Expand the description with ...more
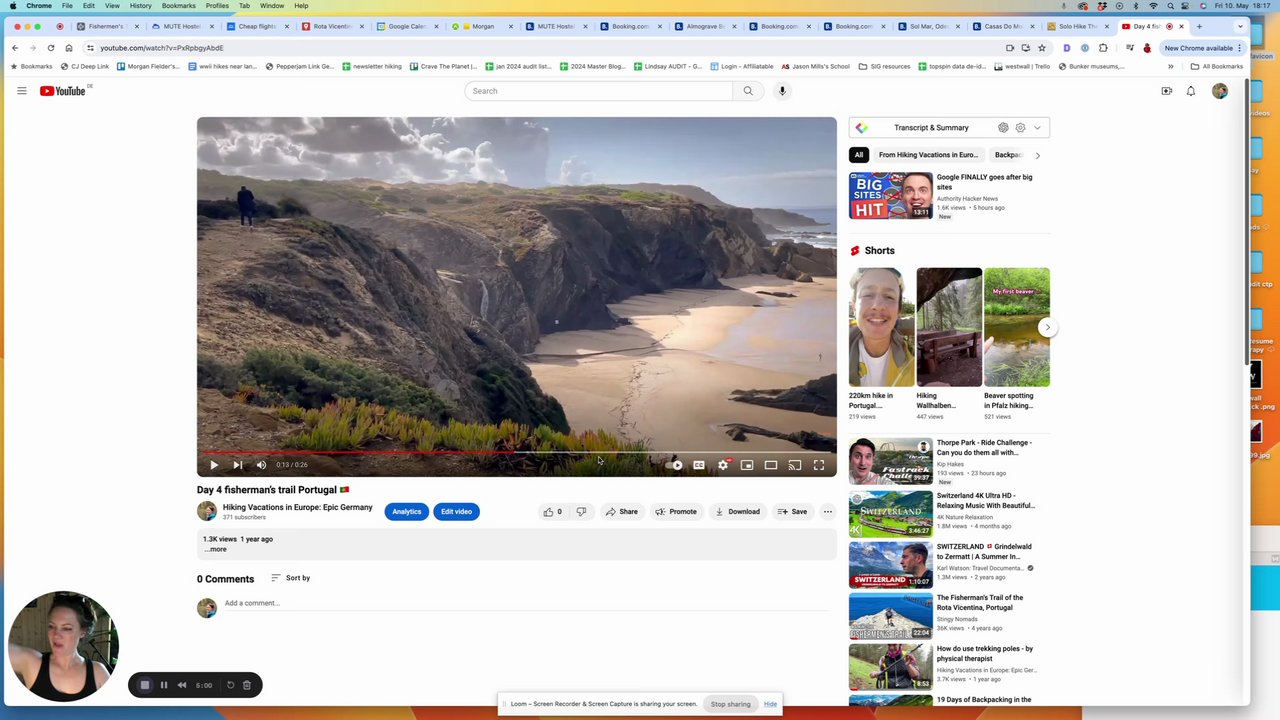This screenshot has width=1280, height=720. (x=216, y=549)
